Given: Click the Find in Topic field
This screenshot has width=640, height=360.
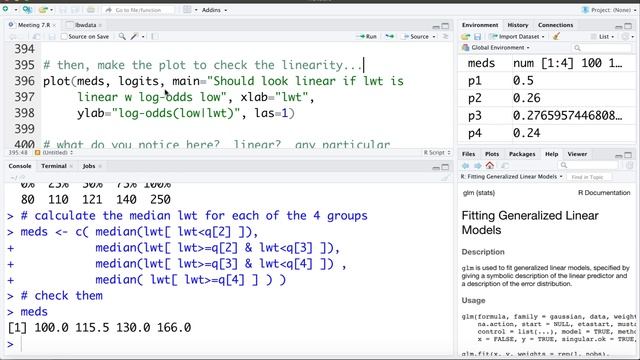Looking at the screenshot, I should 589,177.
